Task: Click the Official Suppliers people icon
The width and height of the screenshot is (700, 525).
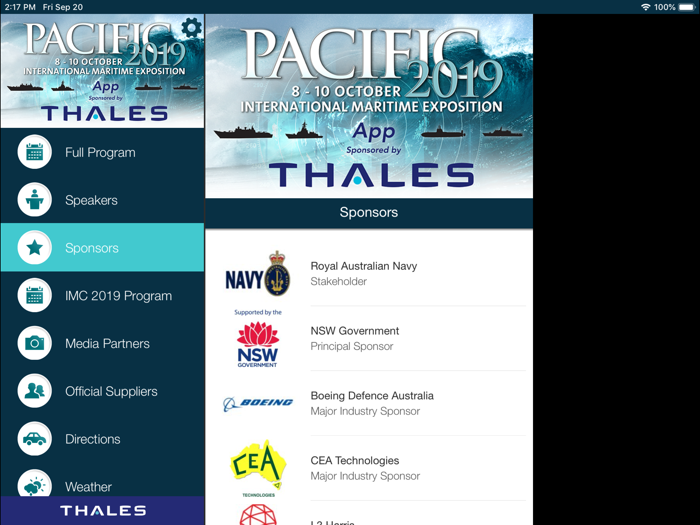Action: pos(34,391)
